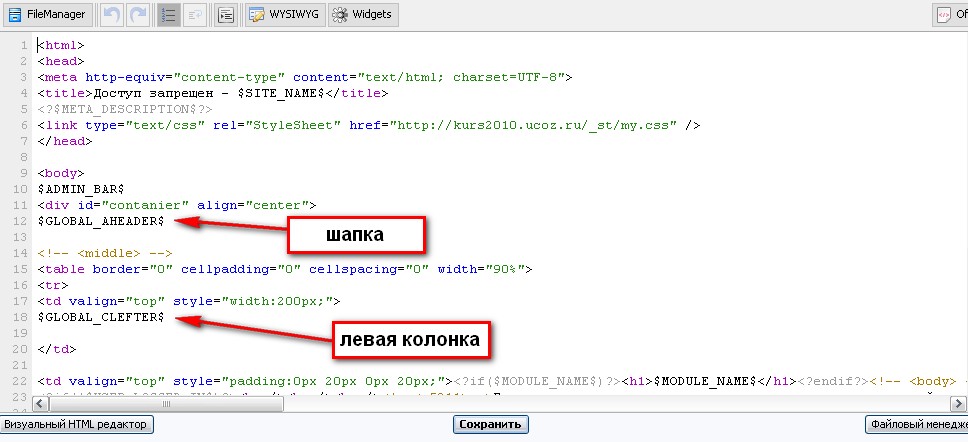Click line number 13 in the gutter
The height and width of the screenshot is (442, 968).
(x=20, y=238)
